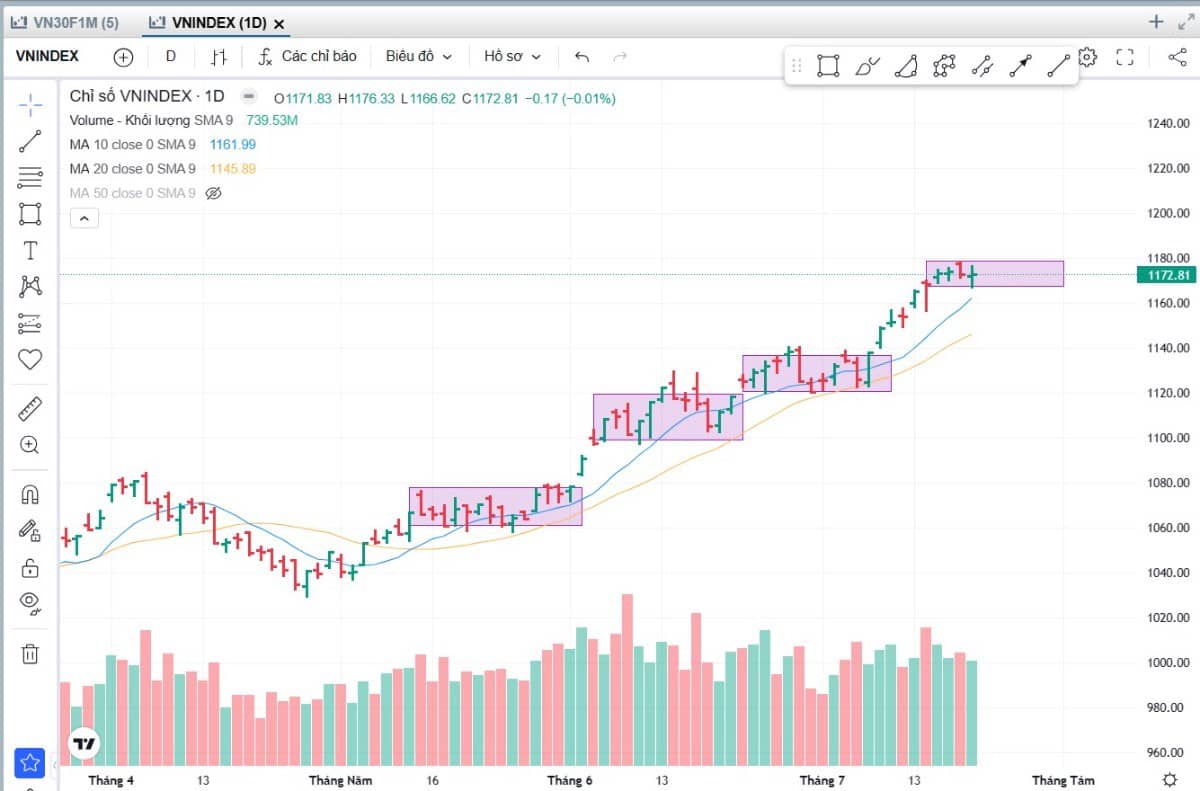Enter fullscreen chart mode

1125,57
